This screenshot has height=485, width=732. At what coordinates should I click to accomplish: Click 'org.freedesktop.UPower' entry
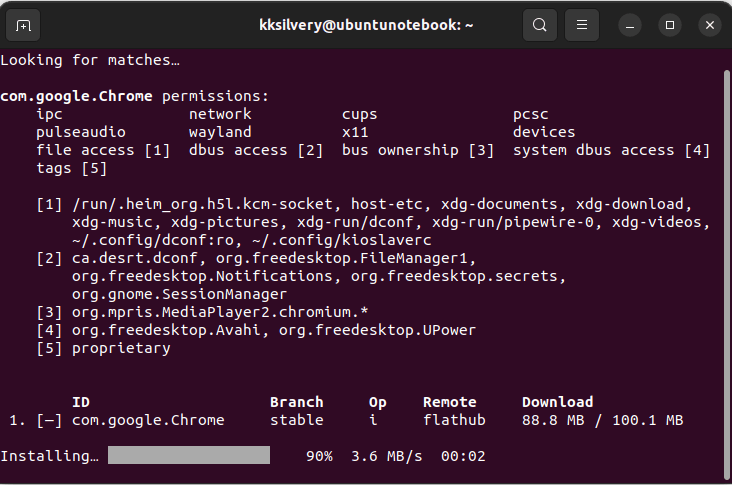377,330
